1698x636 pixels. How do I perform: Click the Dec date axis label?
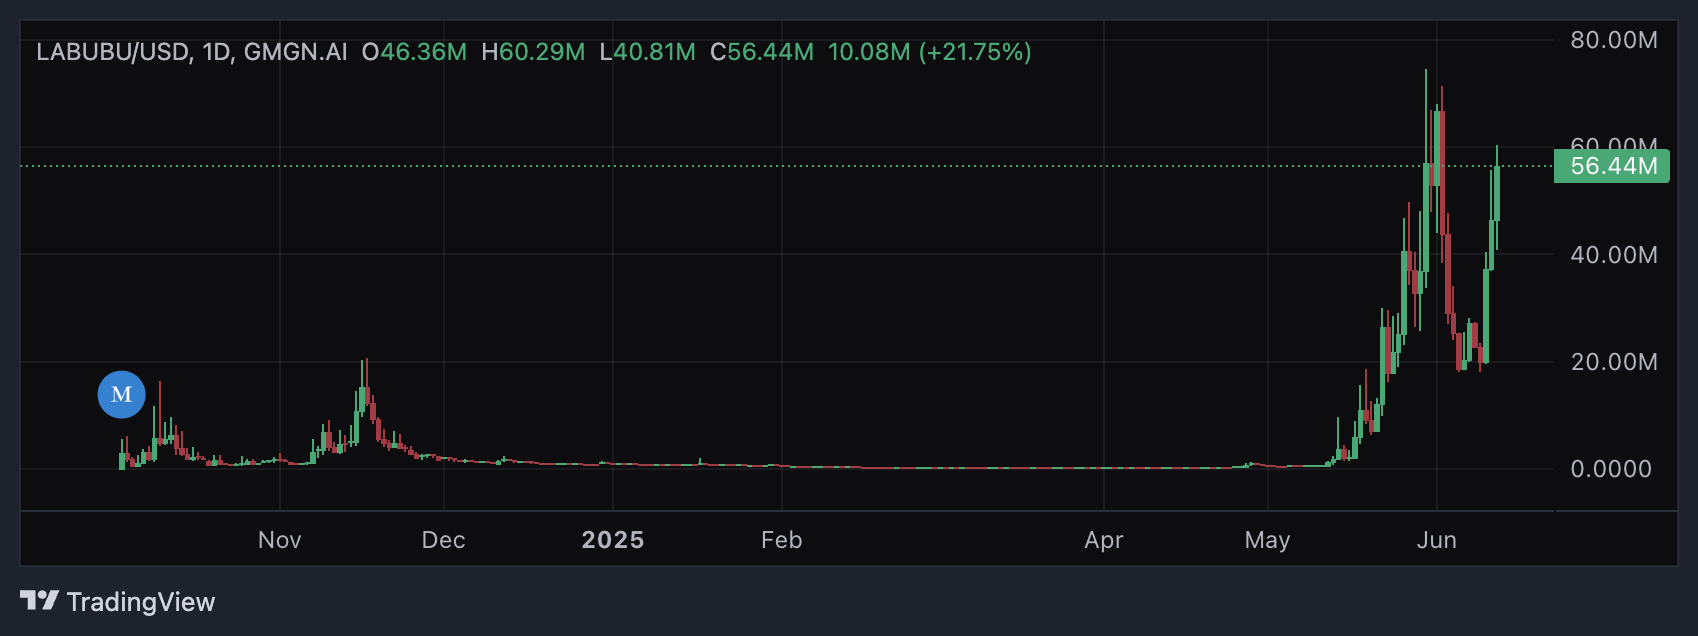444,540
